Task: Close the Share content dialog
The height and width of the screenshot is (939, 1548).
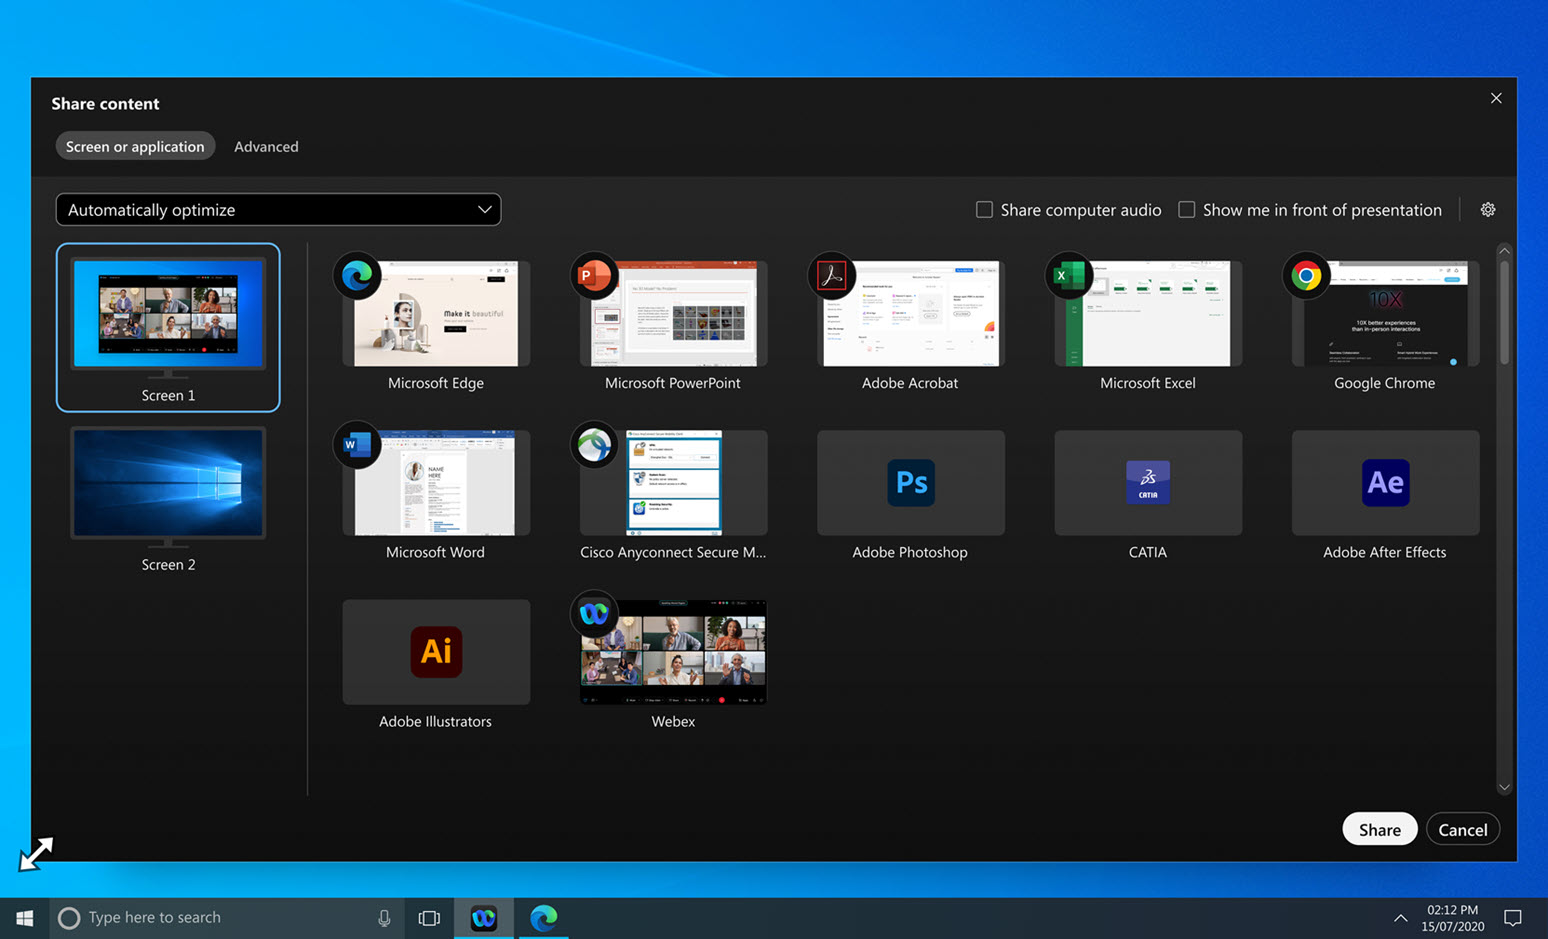Action: pos(1496,98)
